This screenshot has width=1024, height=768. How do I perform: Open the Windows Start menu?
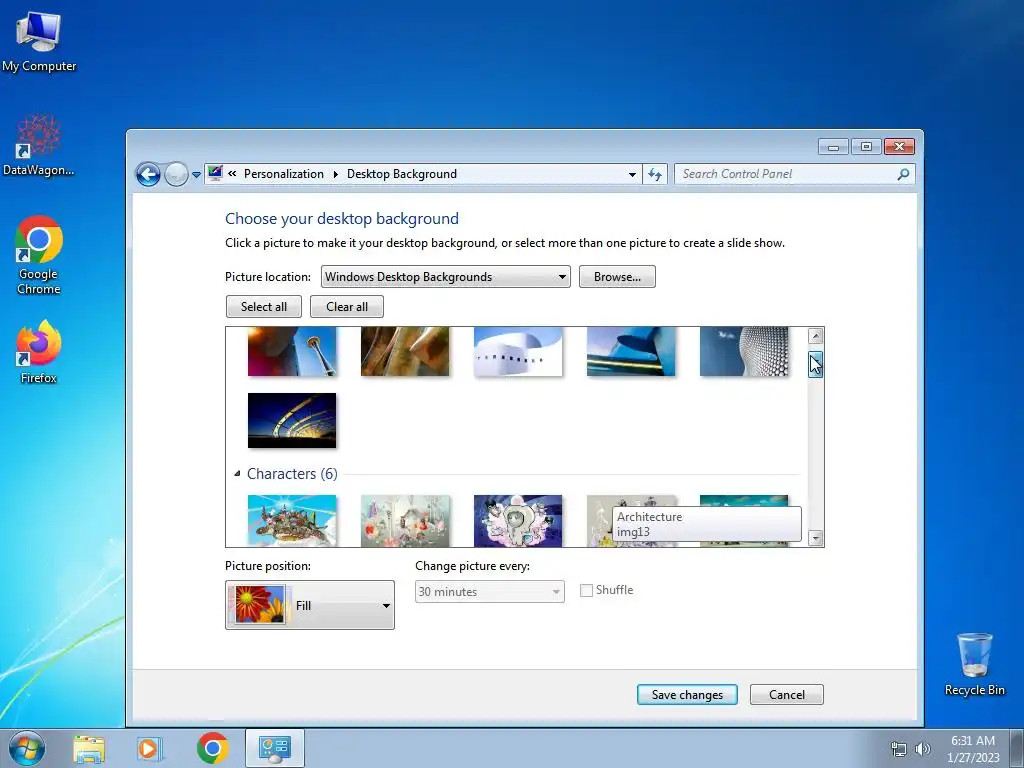[x=27, y=748]
